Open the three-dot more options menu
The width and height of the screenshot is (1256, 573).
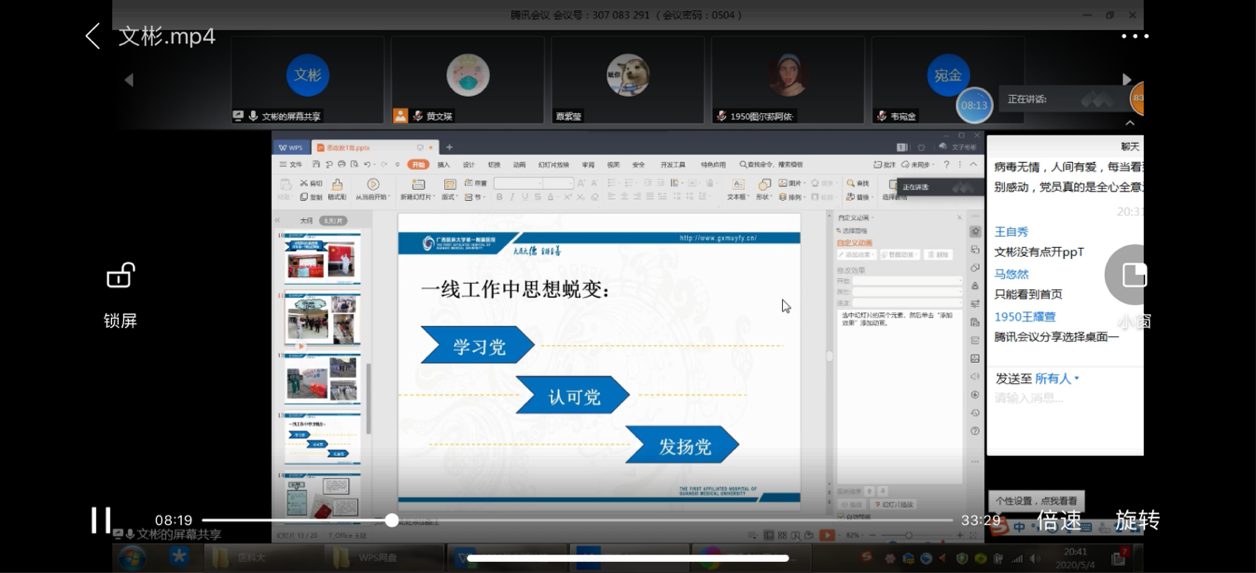click(1135, 36)
